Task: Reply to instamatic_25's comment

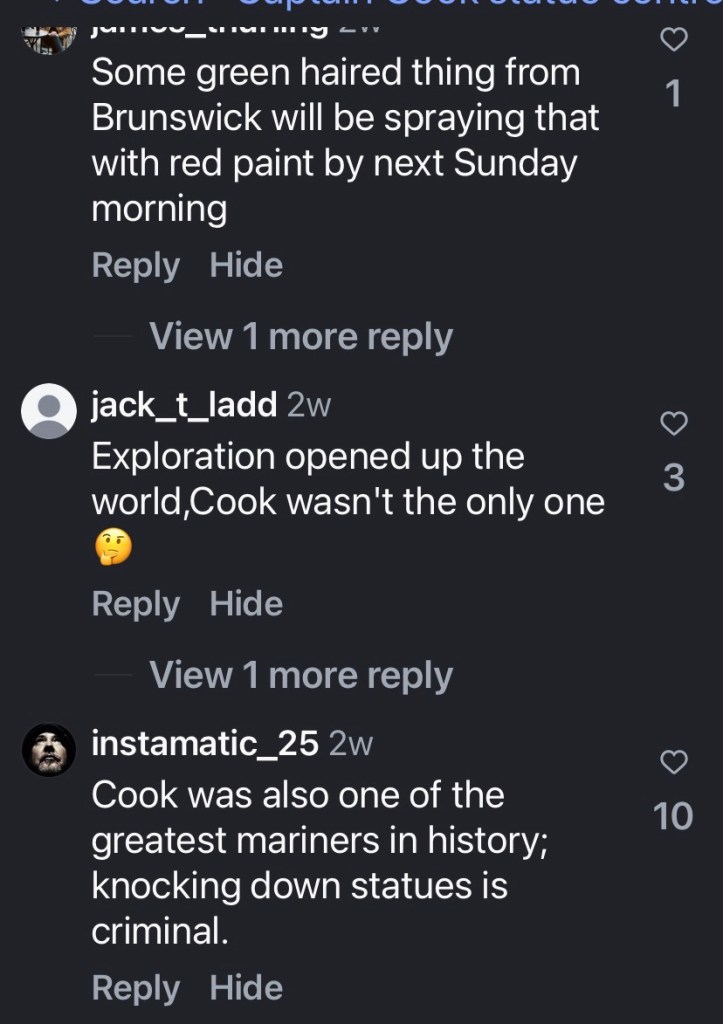Action: pos(135,988)
